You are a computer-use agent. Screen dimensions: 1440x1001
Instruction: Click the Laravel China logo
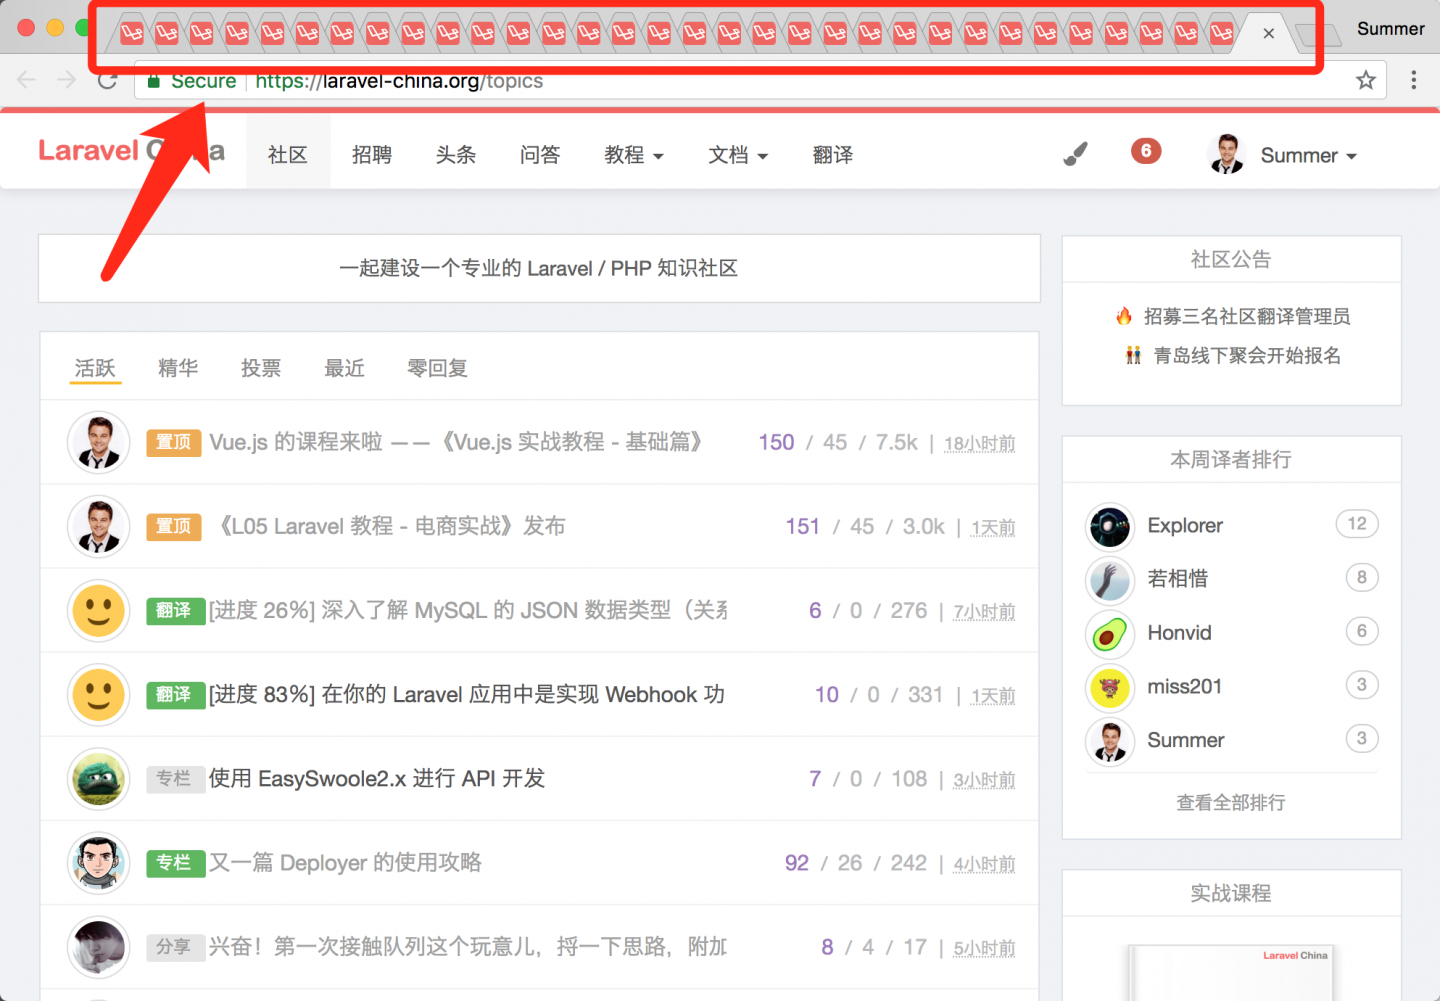click(x=130, y=151)
